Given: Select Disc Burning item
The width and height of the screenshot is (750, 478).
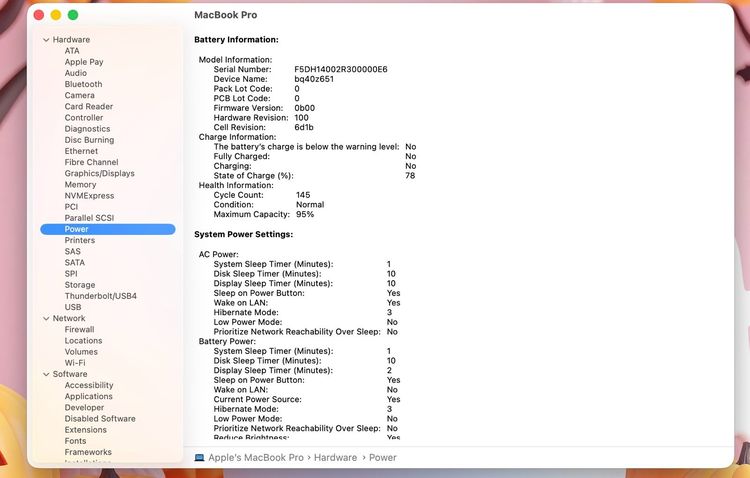Looking at the screenshot, I should [89, 140].
